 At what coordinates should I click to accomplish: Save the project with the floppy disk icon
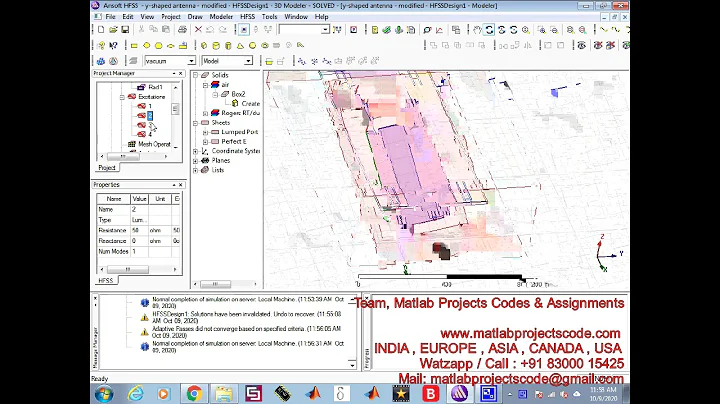tap(125, 30)
